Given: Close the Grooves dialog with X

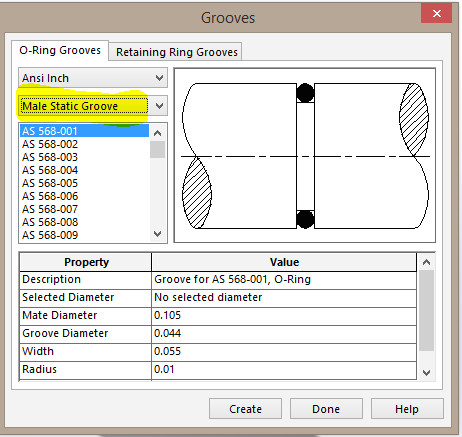Looking at the screenshot, I should tap(436, 13).
